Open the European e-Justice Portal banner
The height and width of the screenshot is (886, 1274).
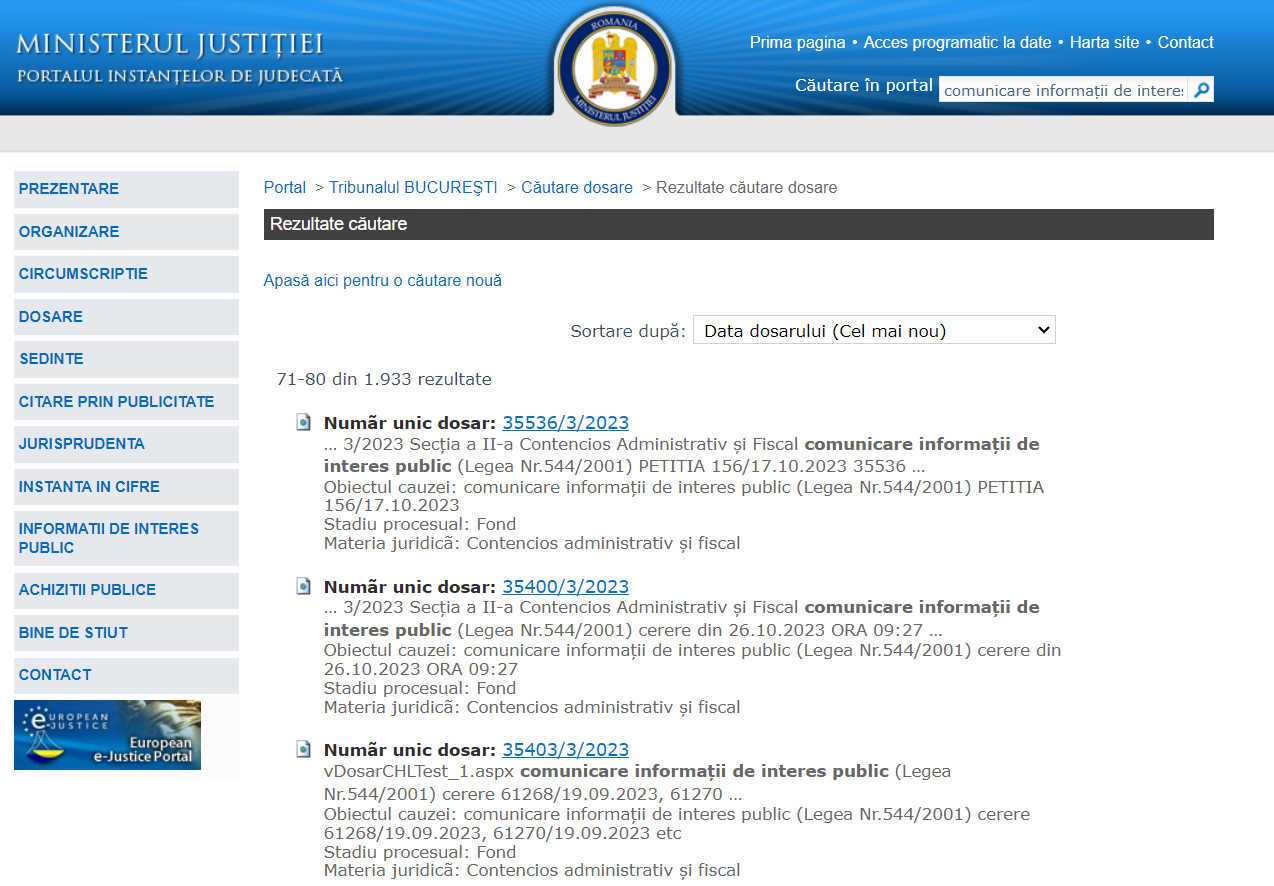click(107, 735)
